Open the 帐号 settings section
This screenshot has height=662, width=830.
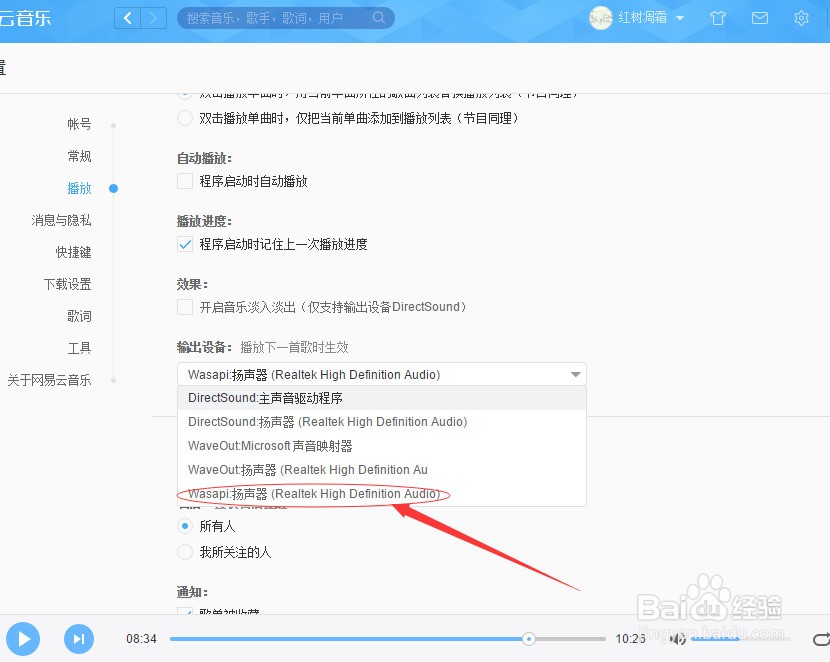(x=79, y=124)
